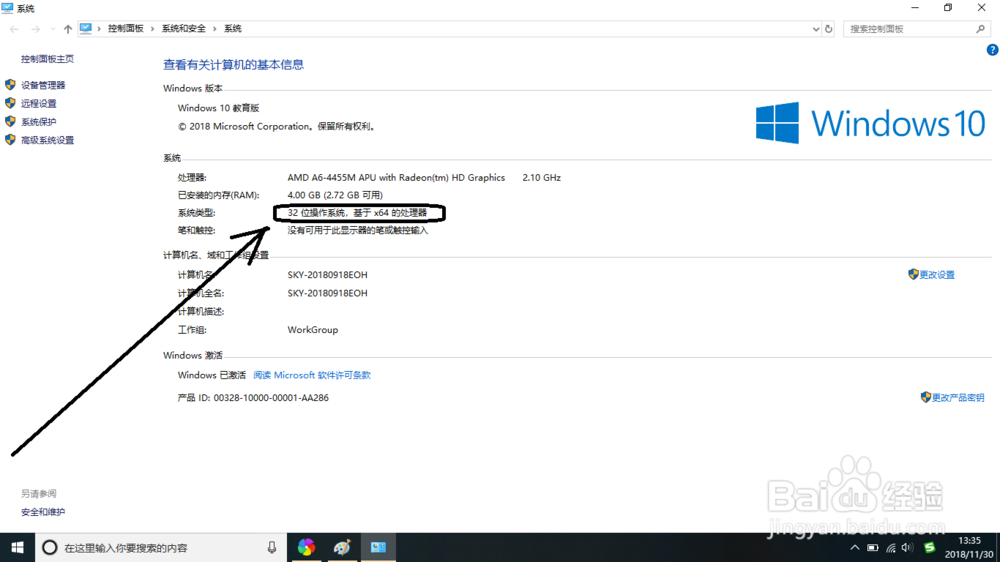Open Security and Maintenance link
This screenshot has height=562, width=1000.
point(43,512)
